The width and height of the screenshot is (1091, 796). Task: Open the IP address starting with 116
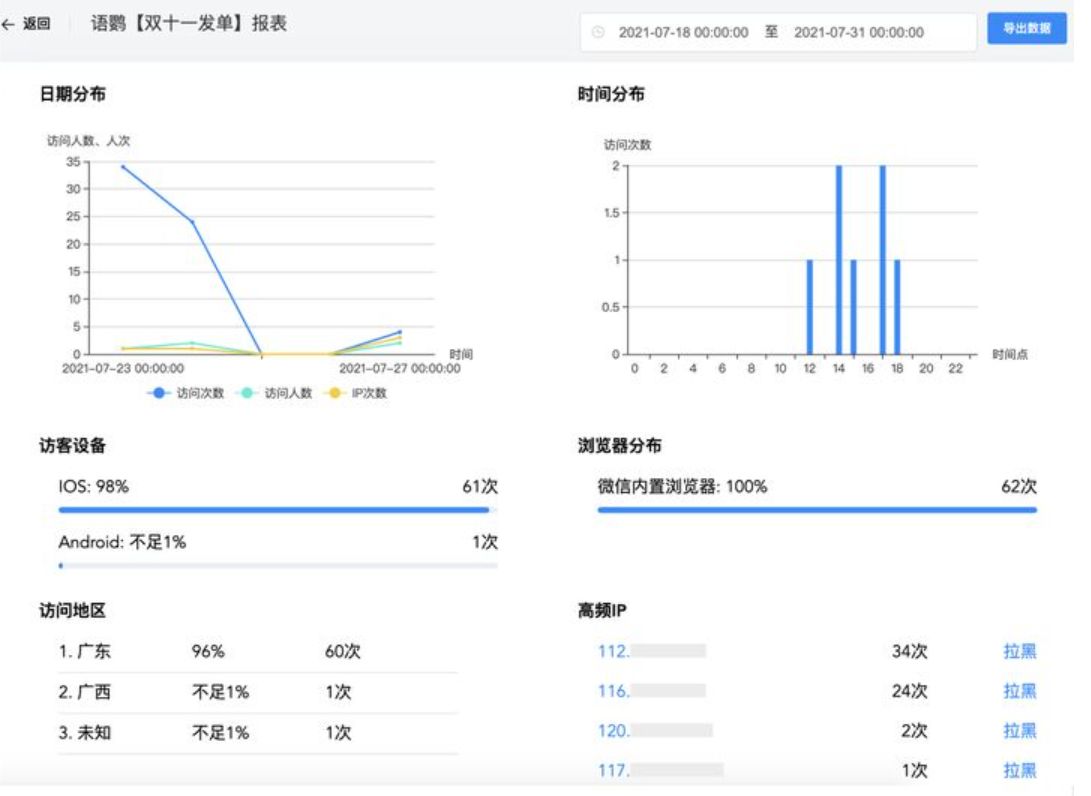point(613,691)
